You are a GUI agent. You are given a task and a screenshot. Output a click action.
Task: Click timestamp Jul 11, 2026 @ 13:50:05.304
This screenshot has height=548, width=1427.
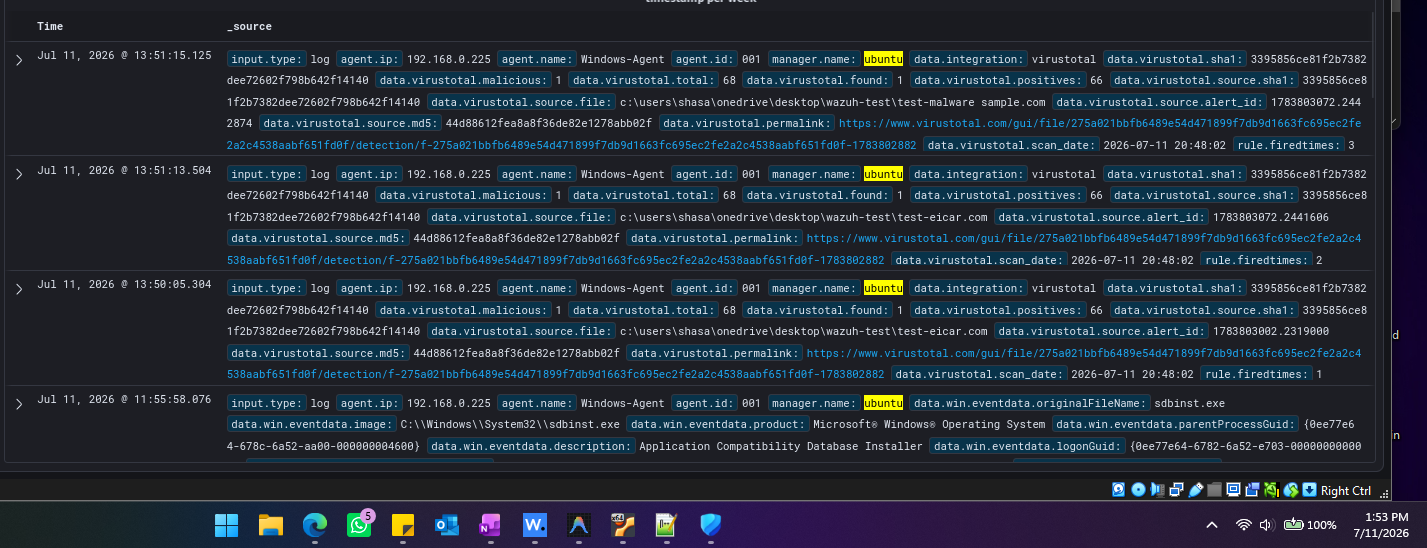124,284
